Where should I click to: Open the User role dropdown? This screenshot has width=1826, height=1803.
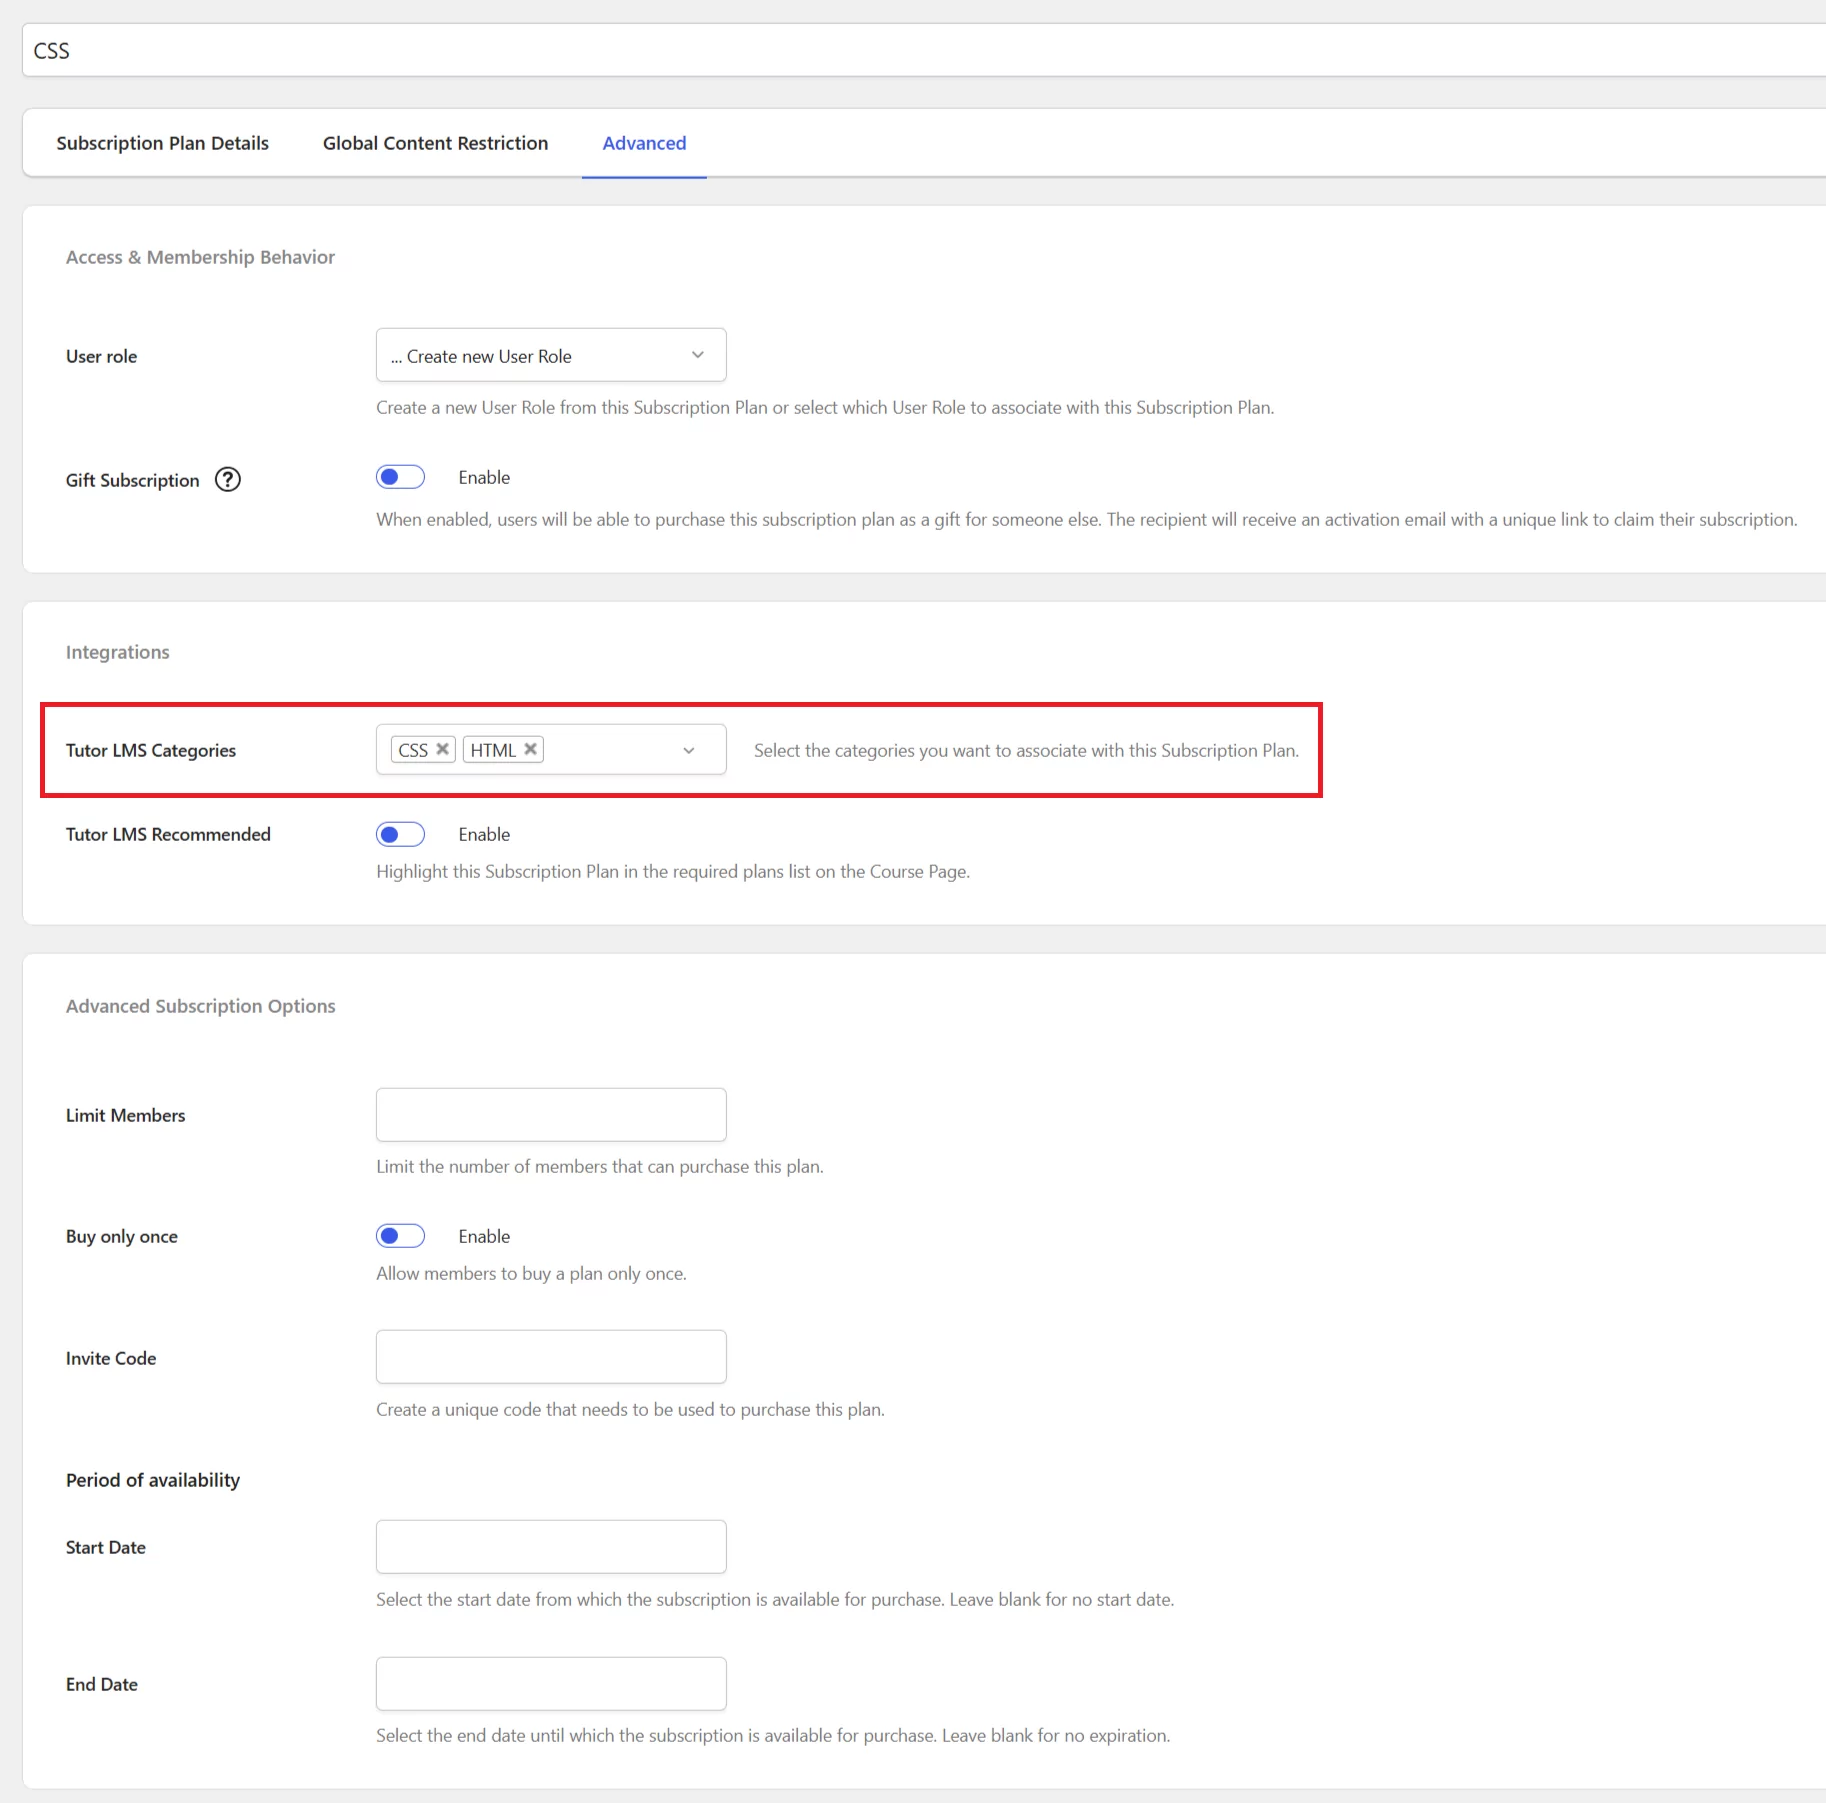click(551, 355)
